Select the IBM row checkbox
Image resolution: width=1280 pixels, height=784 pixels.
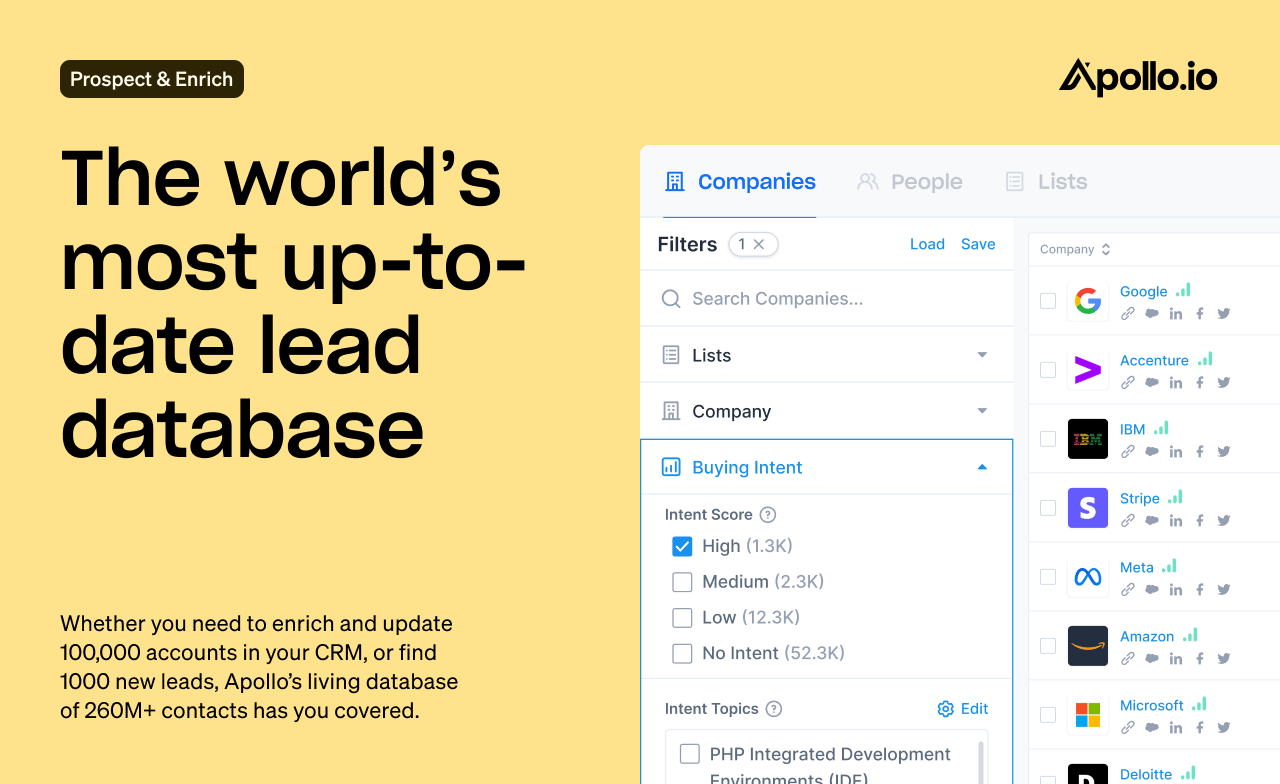1048,439
